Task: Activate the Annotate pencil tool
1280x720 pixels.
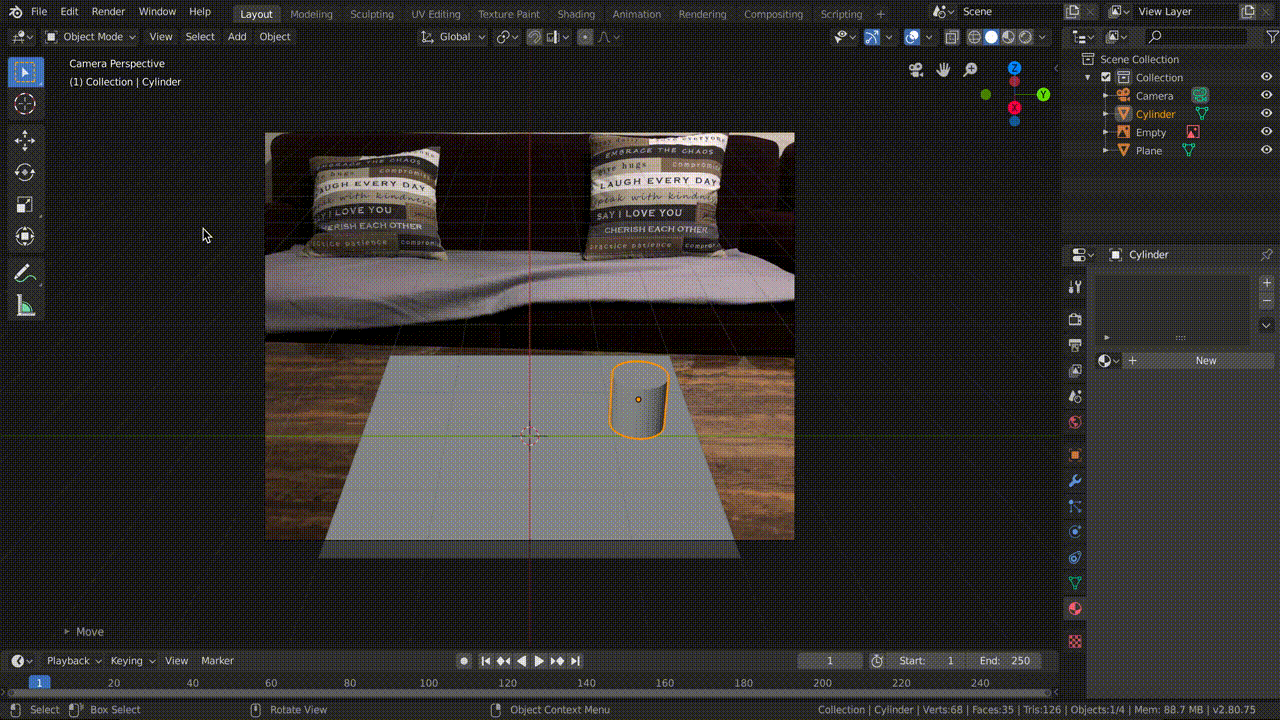Action: tap(25, 274)
